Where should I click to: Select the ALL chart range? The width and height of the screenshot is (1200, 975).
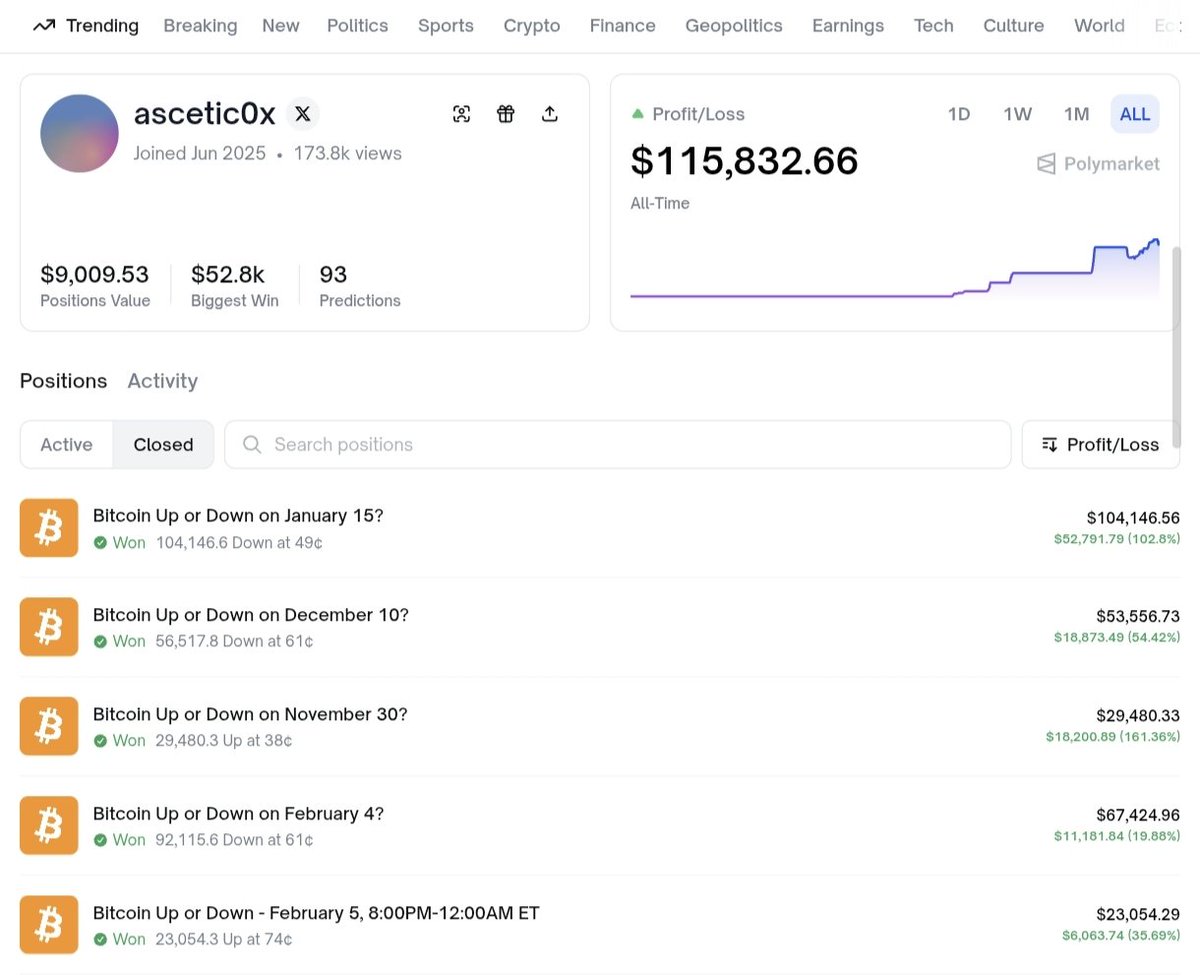1135,114
